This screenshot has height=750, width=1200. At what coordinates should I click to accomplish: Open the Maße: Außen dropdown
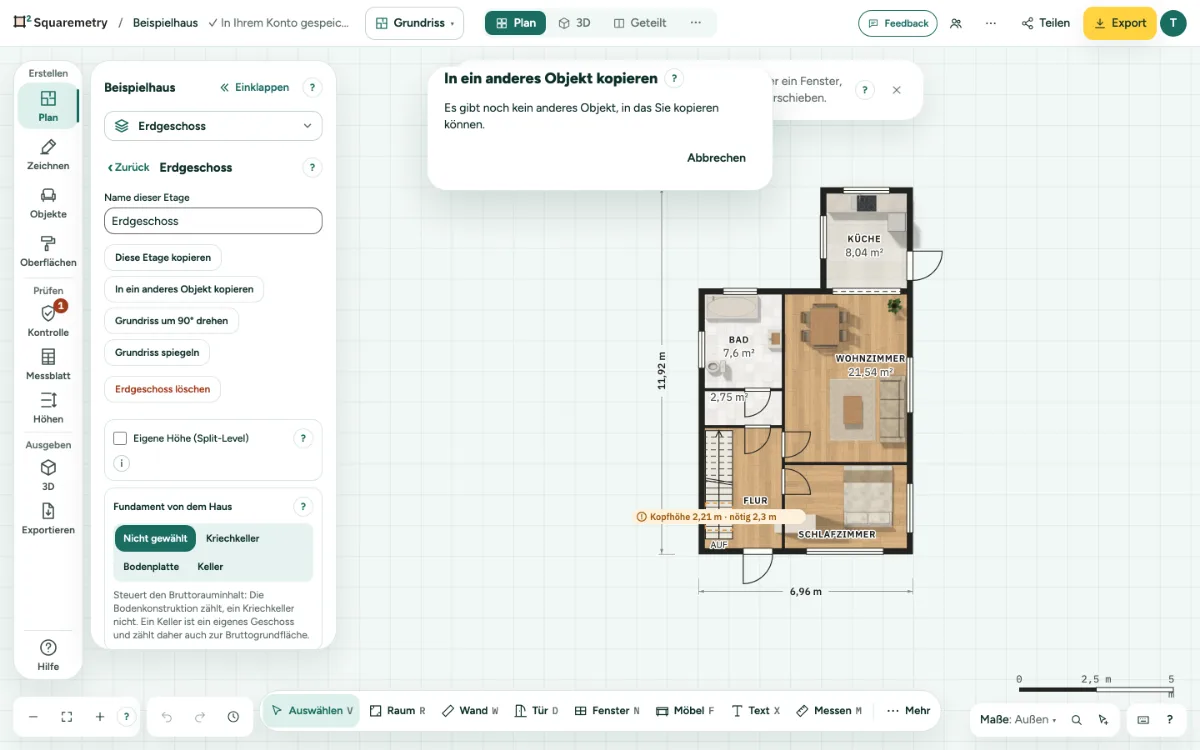tap(1018, 720)
